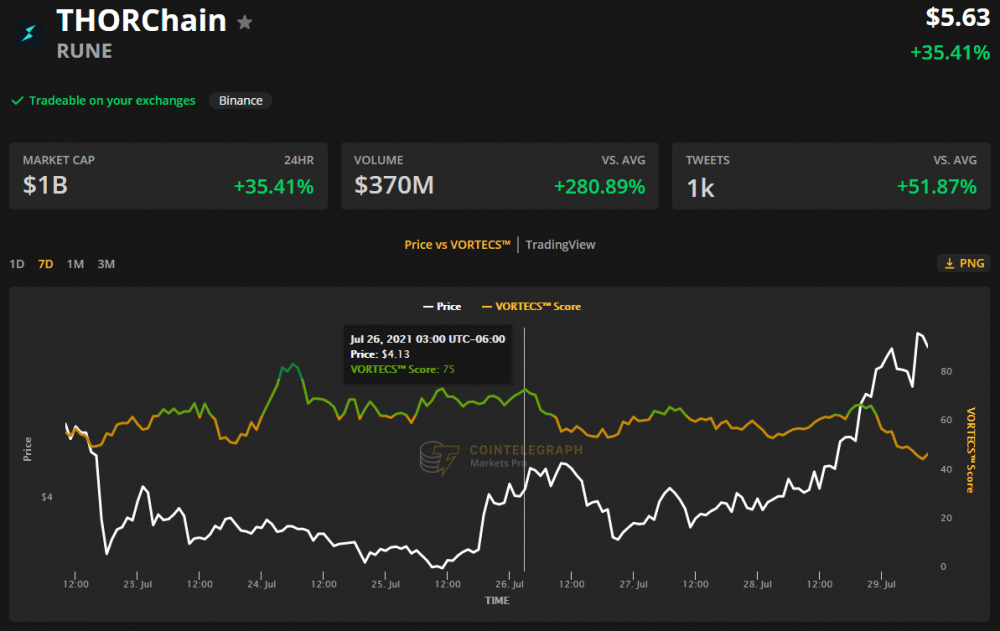Open the Binance exchange tag

pos(240,100)
